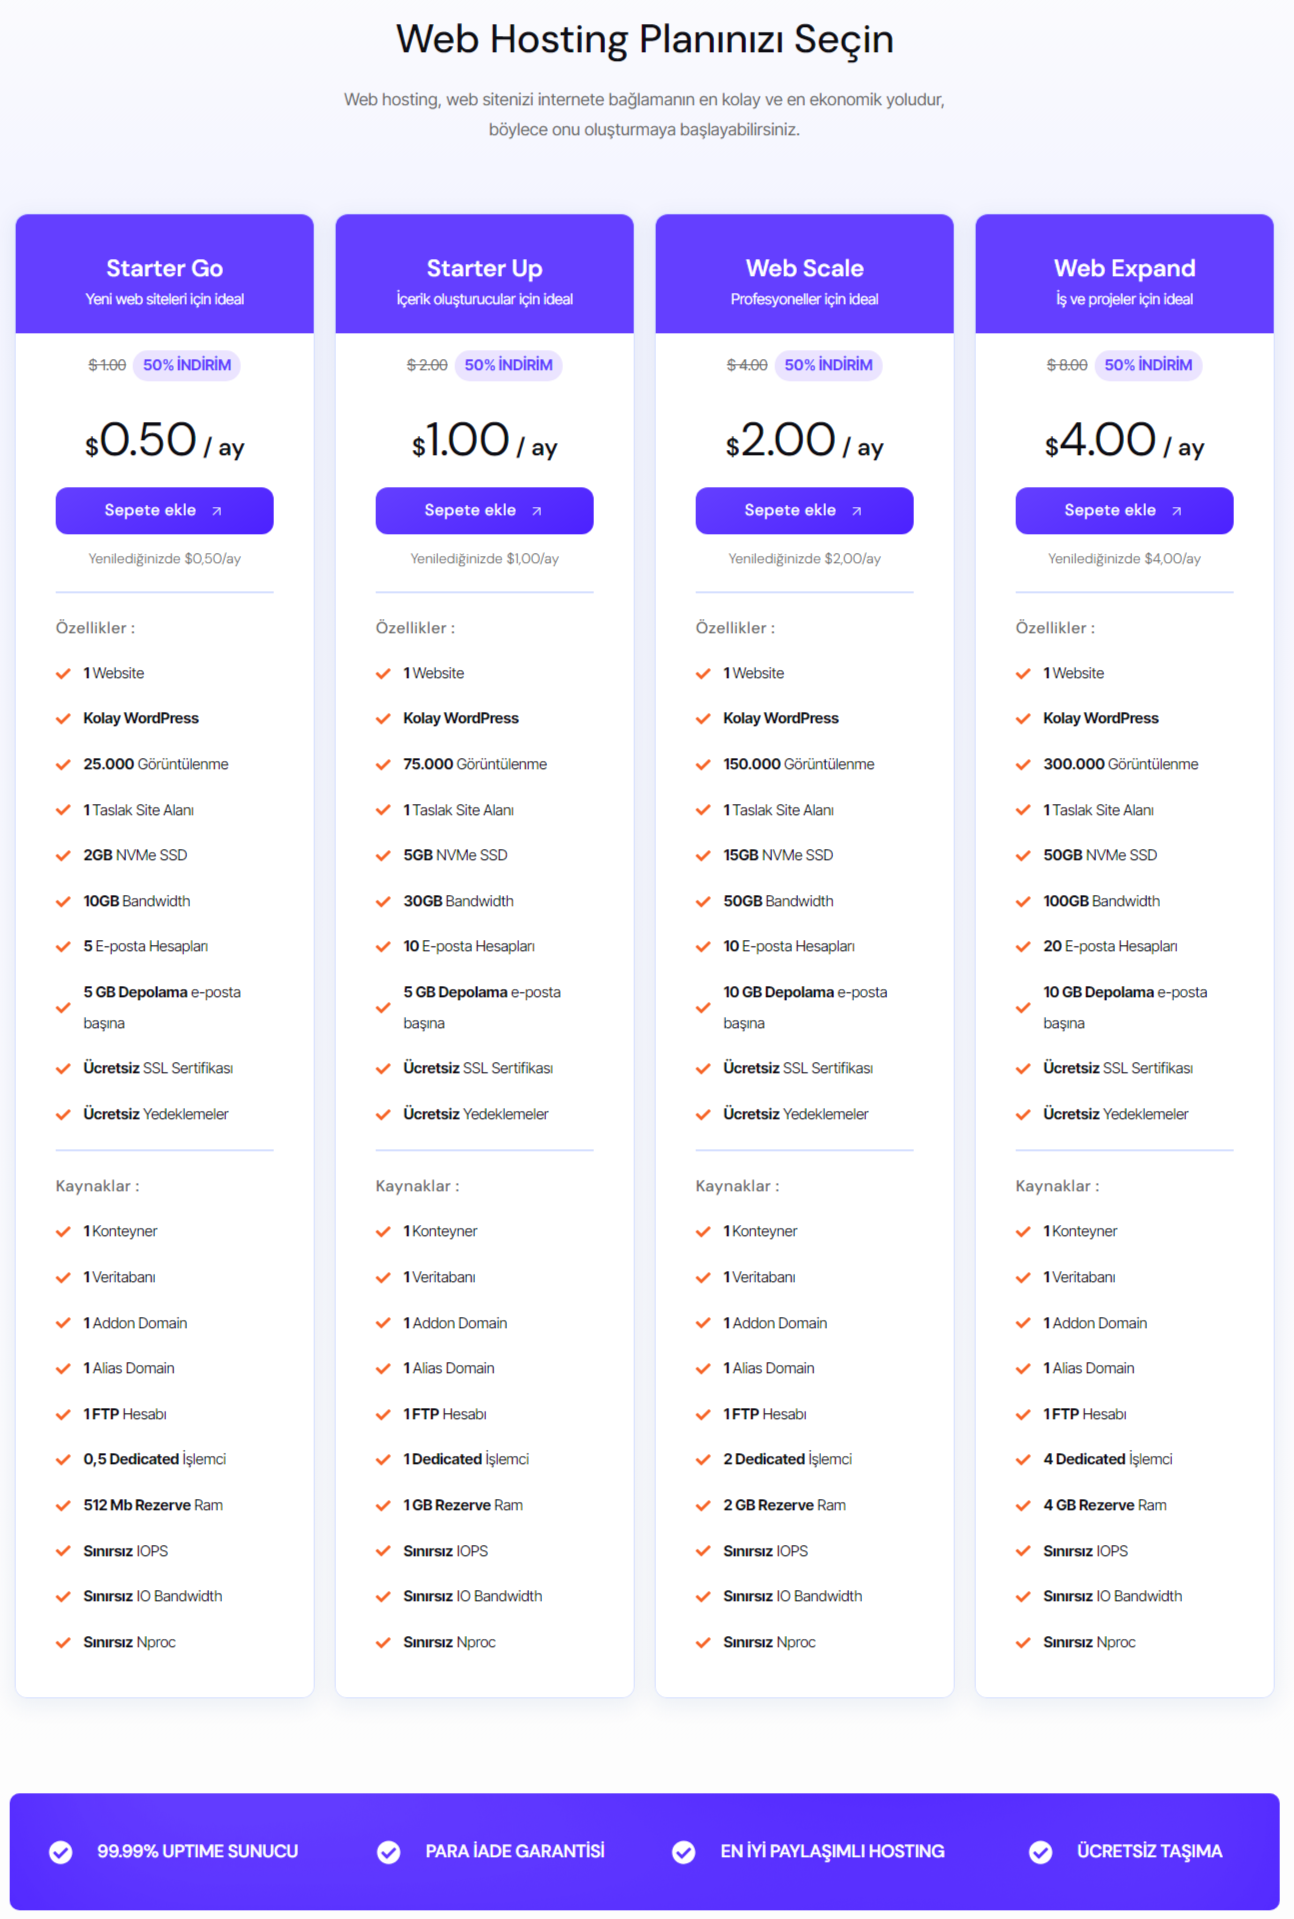
Task: Click the $2.00 / ay price of Web Scale
Action: [804, 441]
